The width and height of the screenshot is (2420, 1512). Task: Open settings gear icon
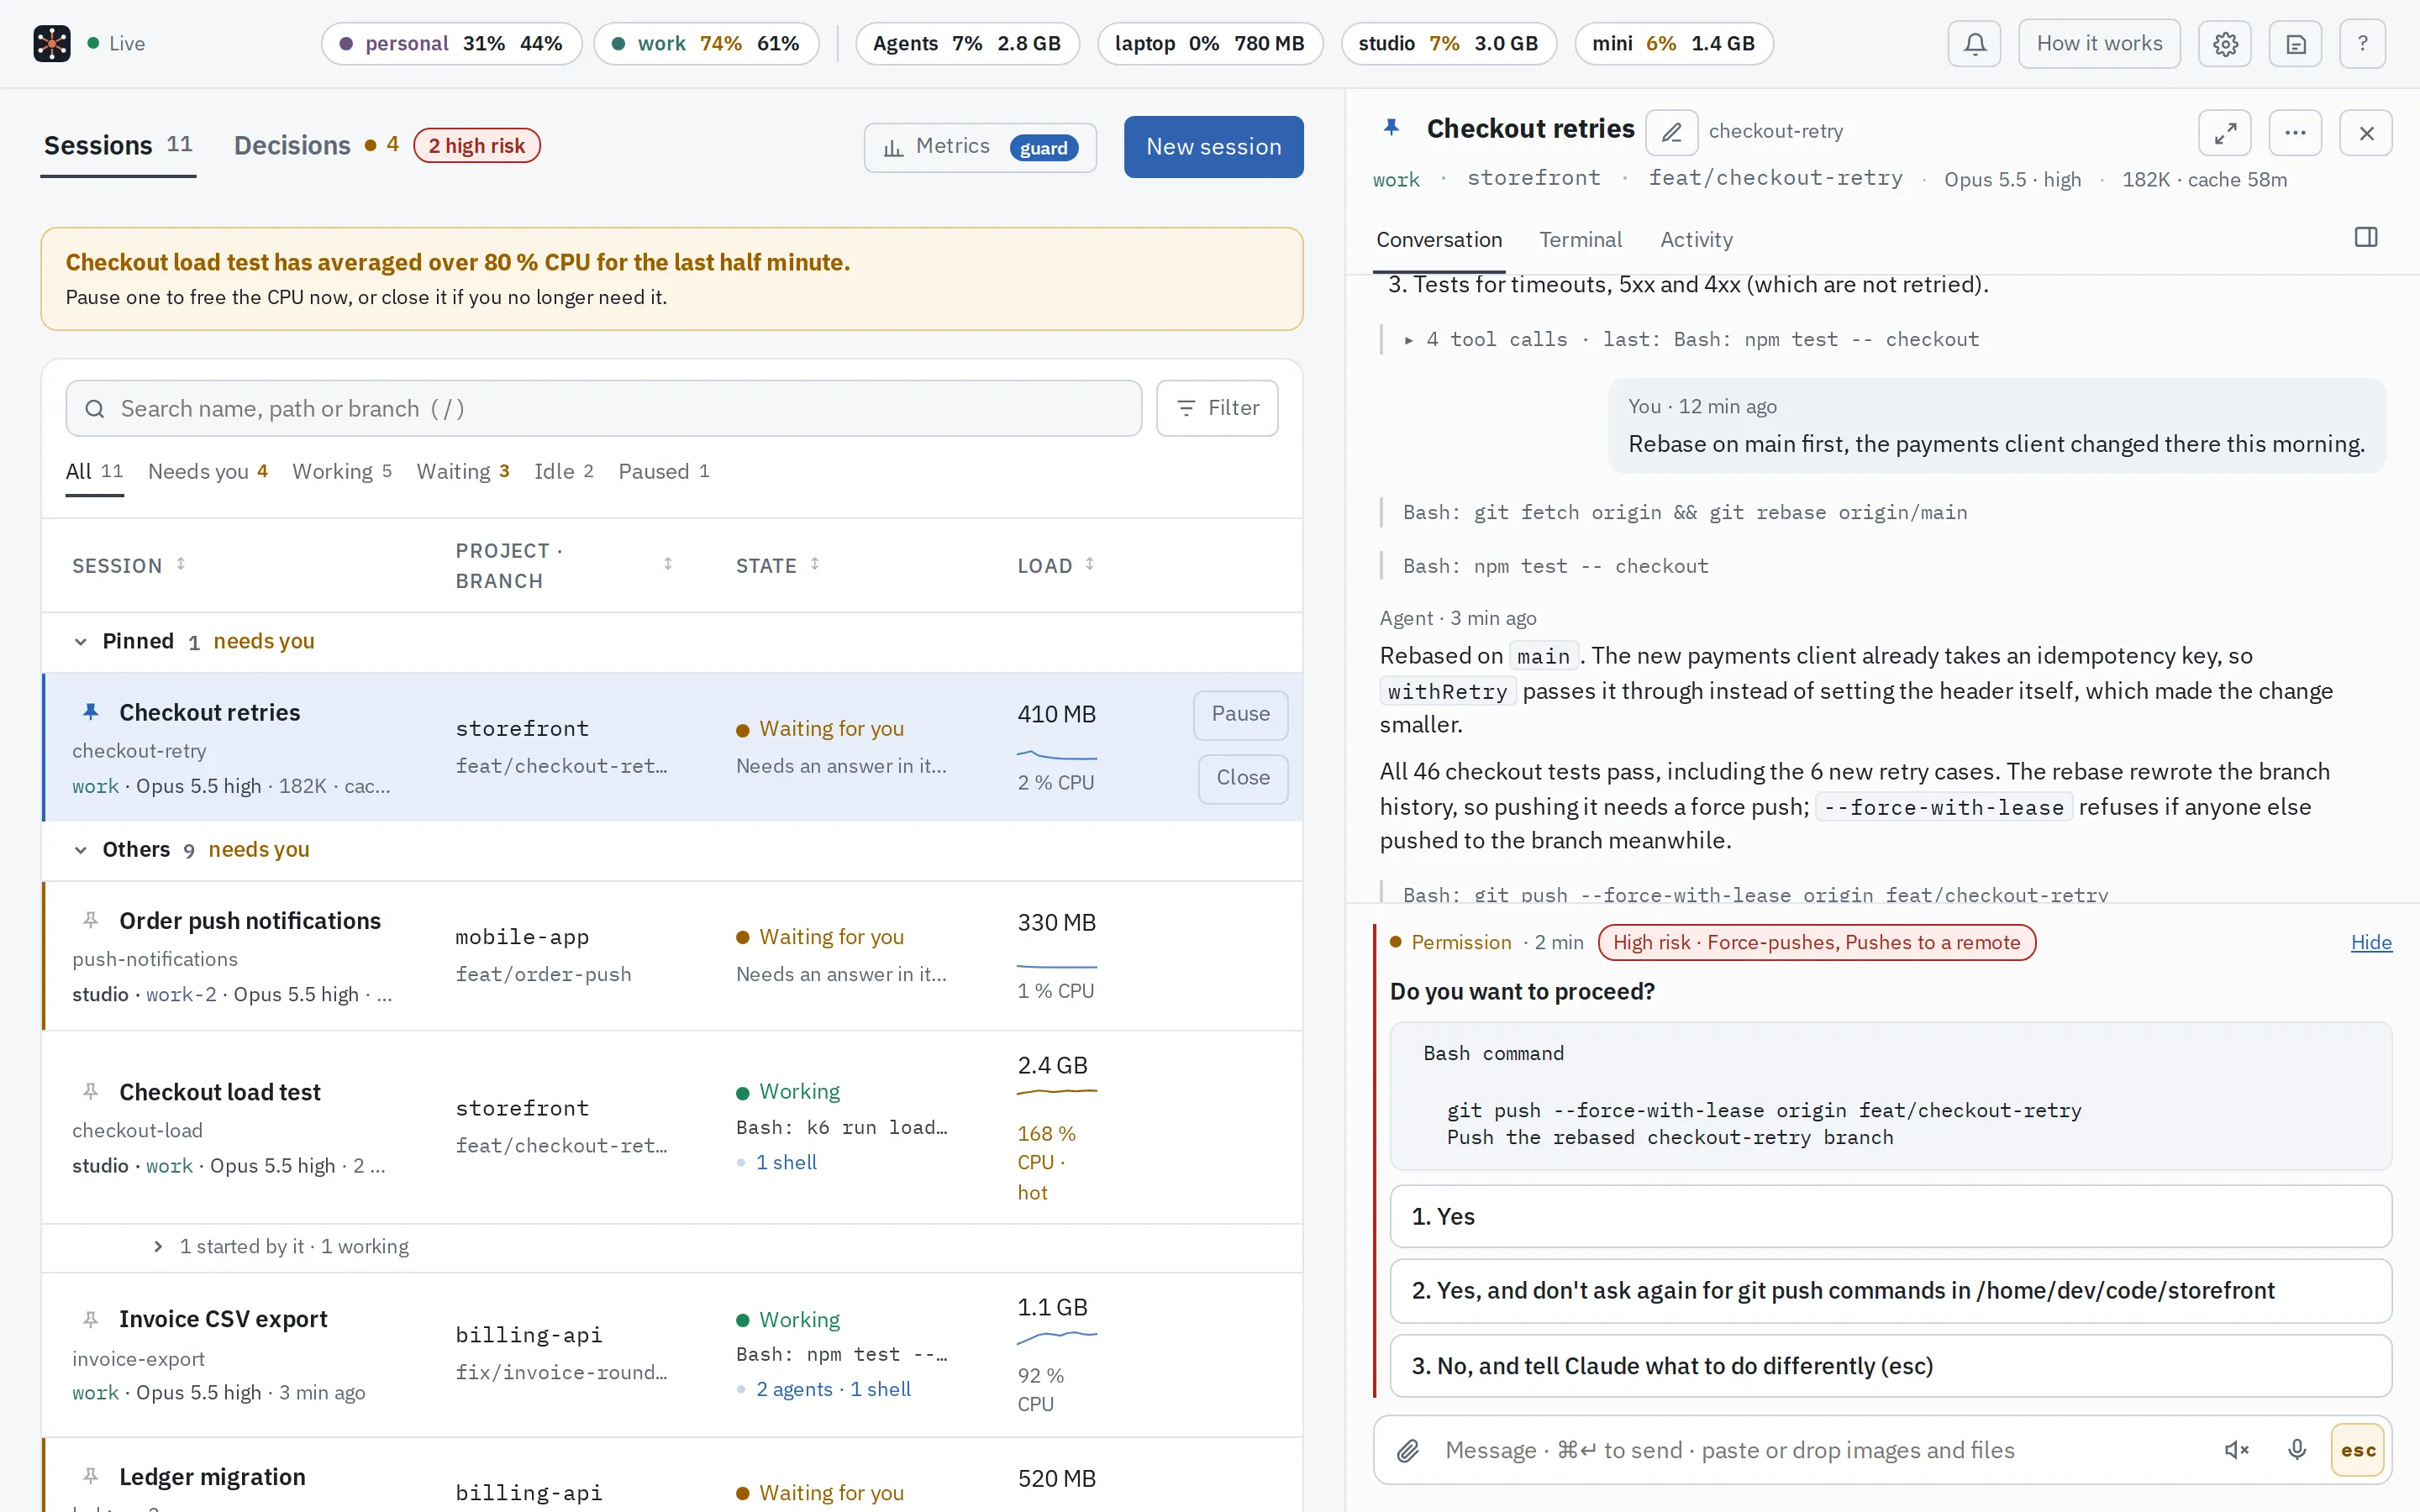2225,44
